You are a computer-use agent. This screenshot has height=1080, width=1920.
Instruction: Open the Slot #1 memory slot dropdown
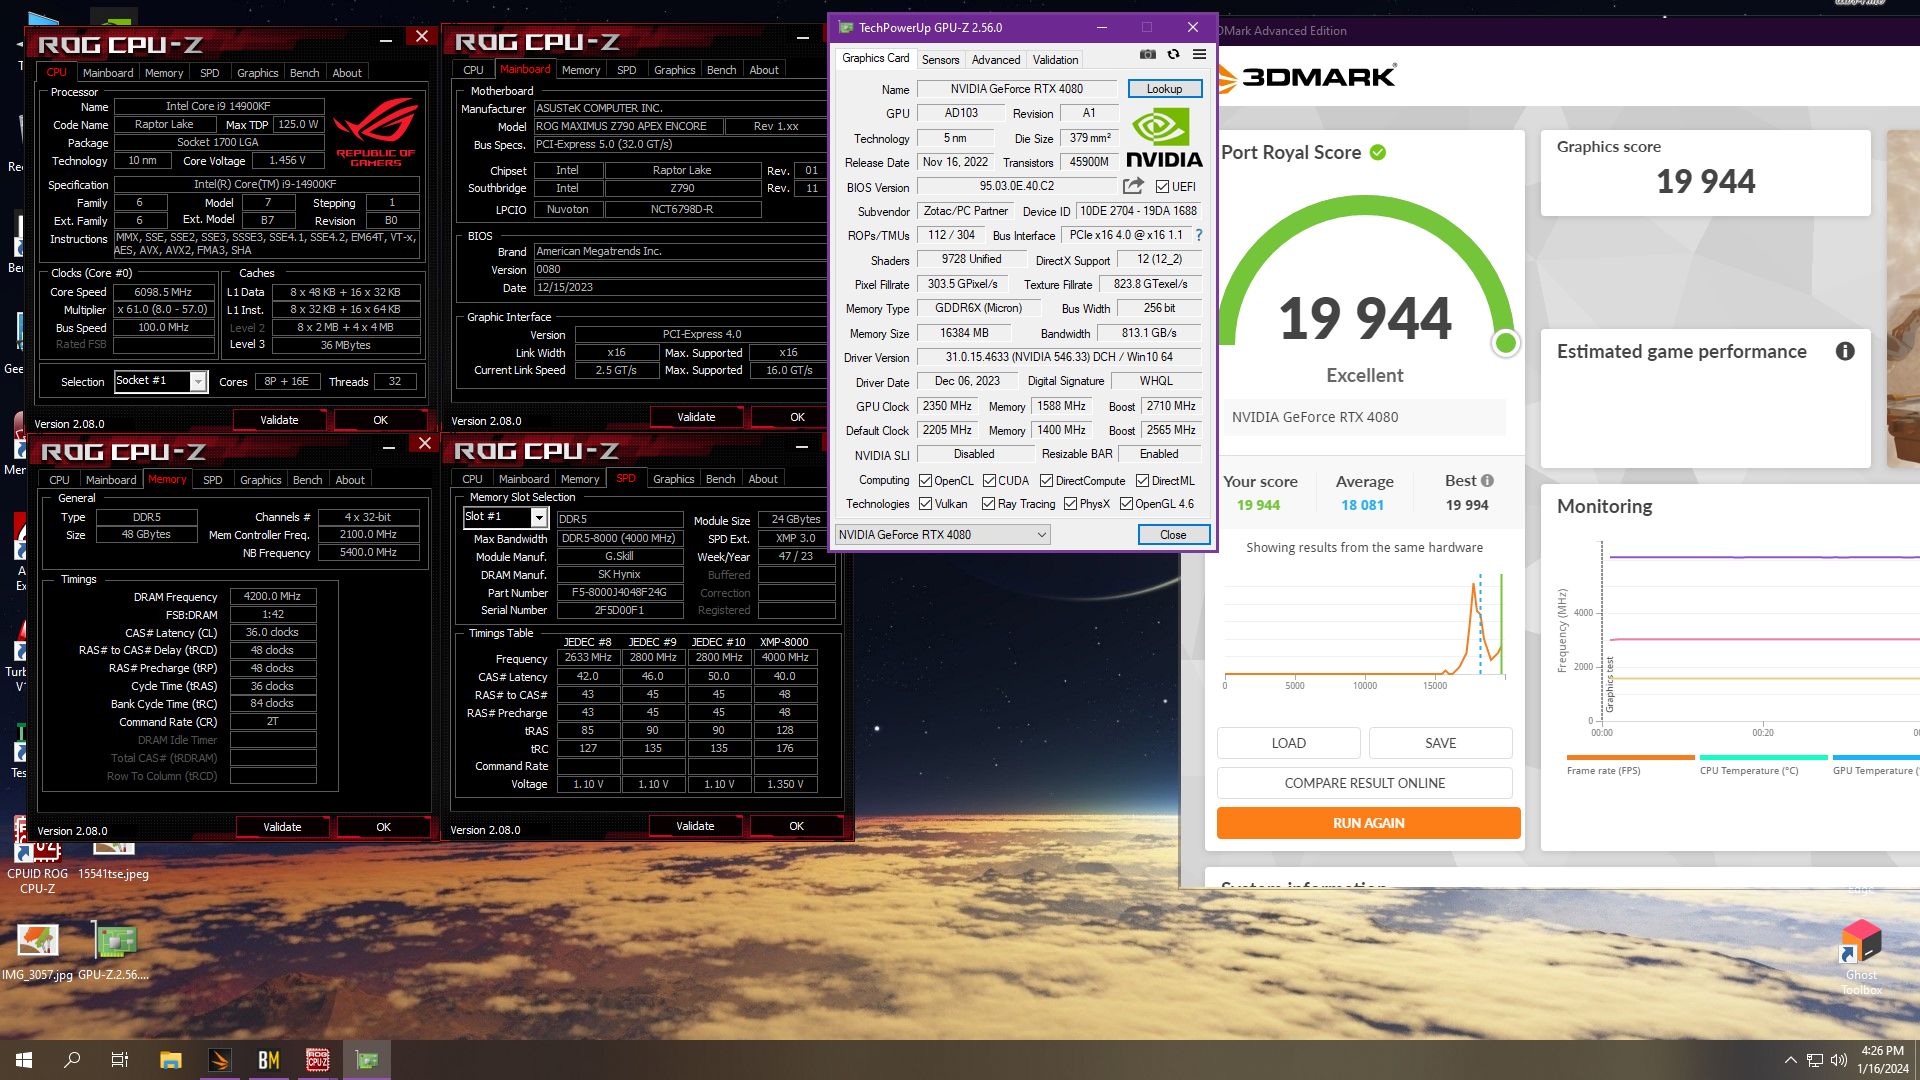pyautogui.click(x=505, y=517)
